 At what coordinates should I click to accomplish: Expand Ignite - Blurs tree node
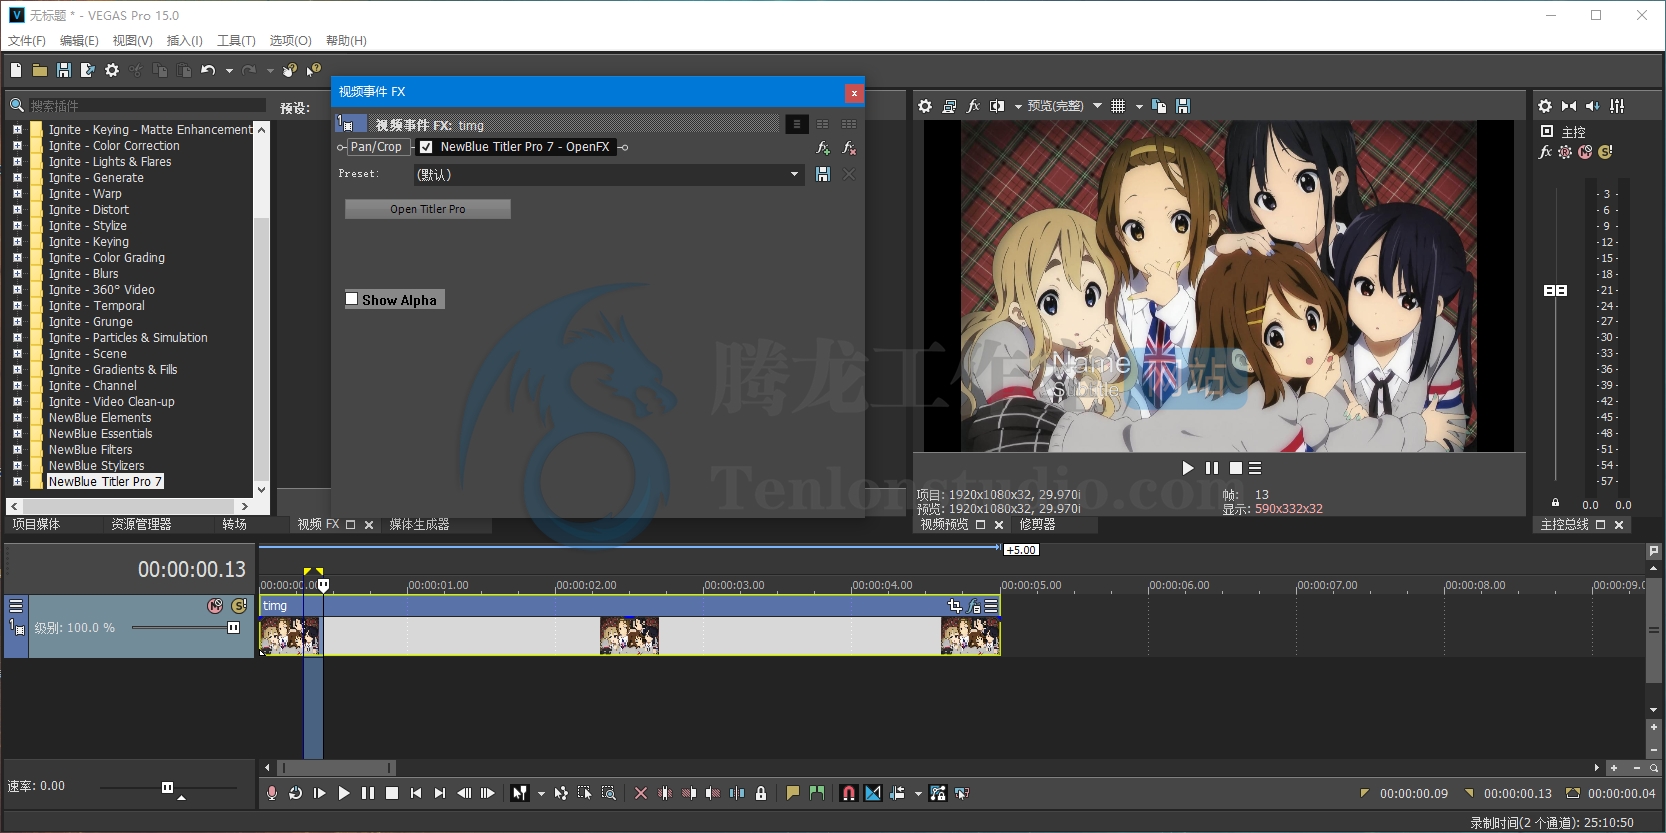pyautogui.click(x=17, y=274)
